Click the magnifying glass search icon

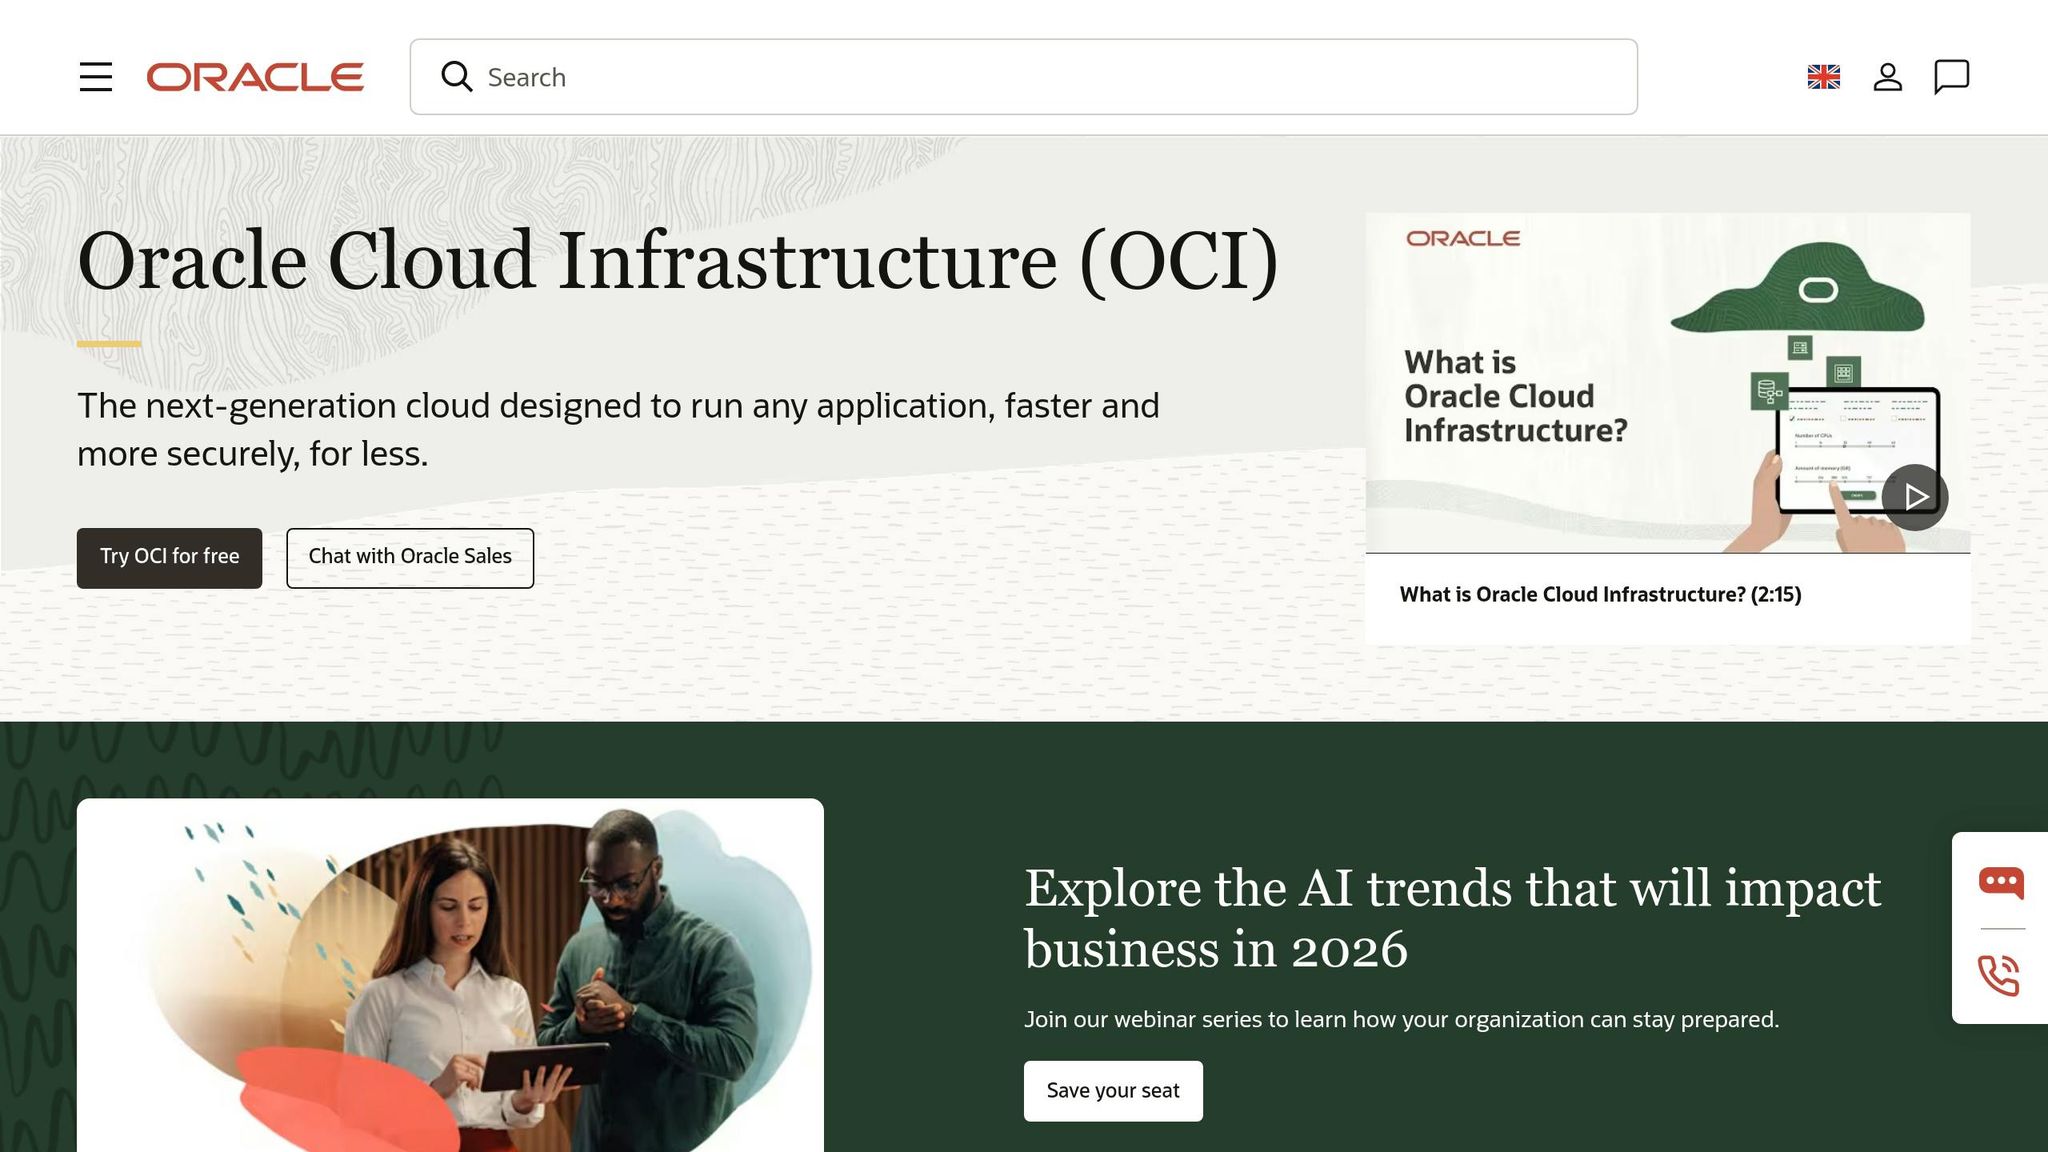[457, 77]
